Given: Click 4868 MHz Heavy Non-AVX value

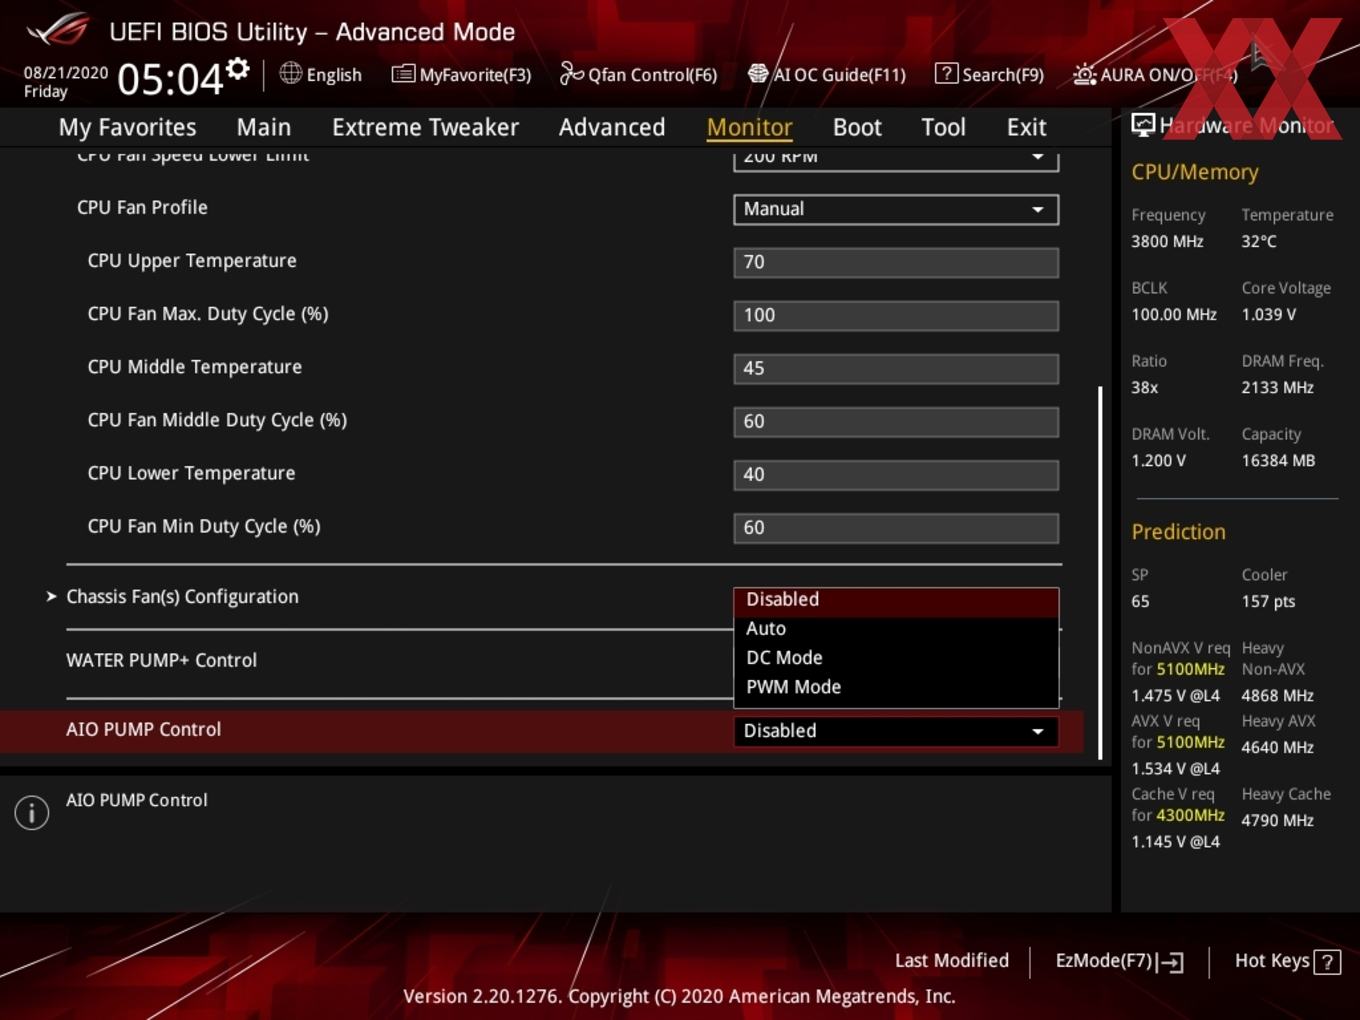Looking at the screenshot, I should pos(1278,696).
